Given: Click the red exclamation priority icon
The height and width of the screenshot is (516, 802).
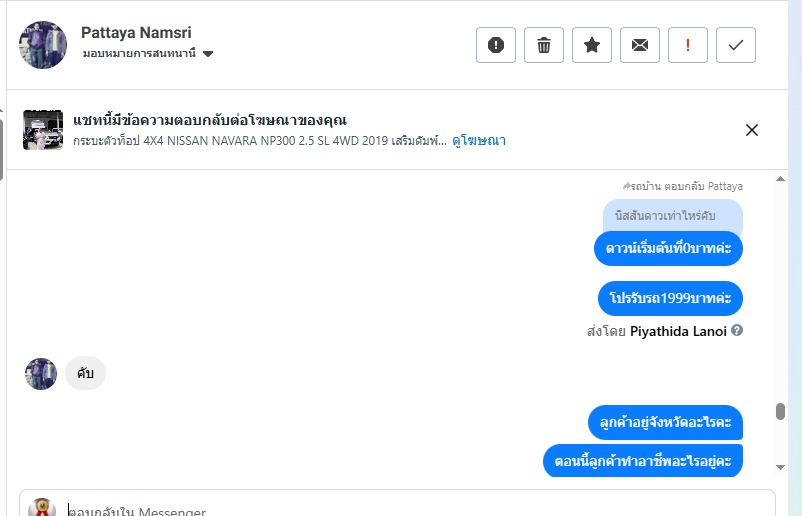Looking at the screenshot, I should [688, 45].
